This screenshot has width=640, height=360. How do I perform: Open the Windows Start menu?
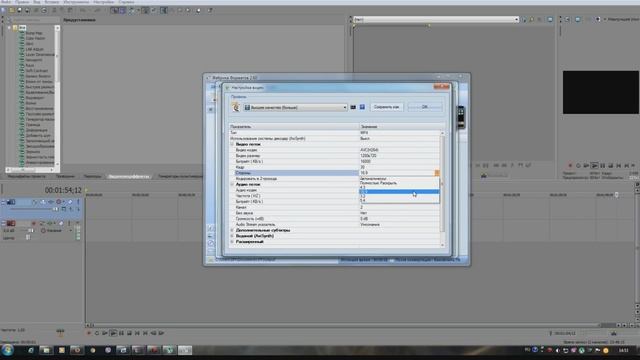click(7, 350)
